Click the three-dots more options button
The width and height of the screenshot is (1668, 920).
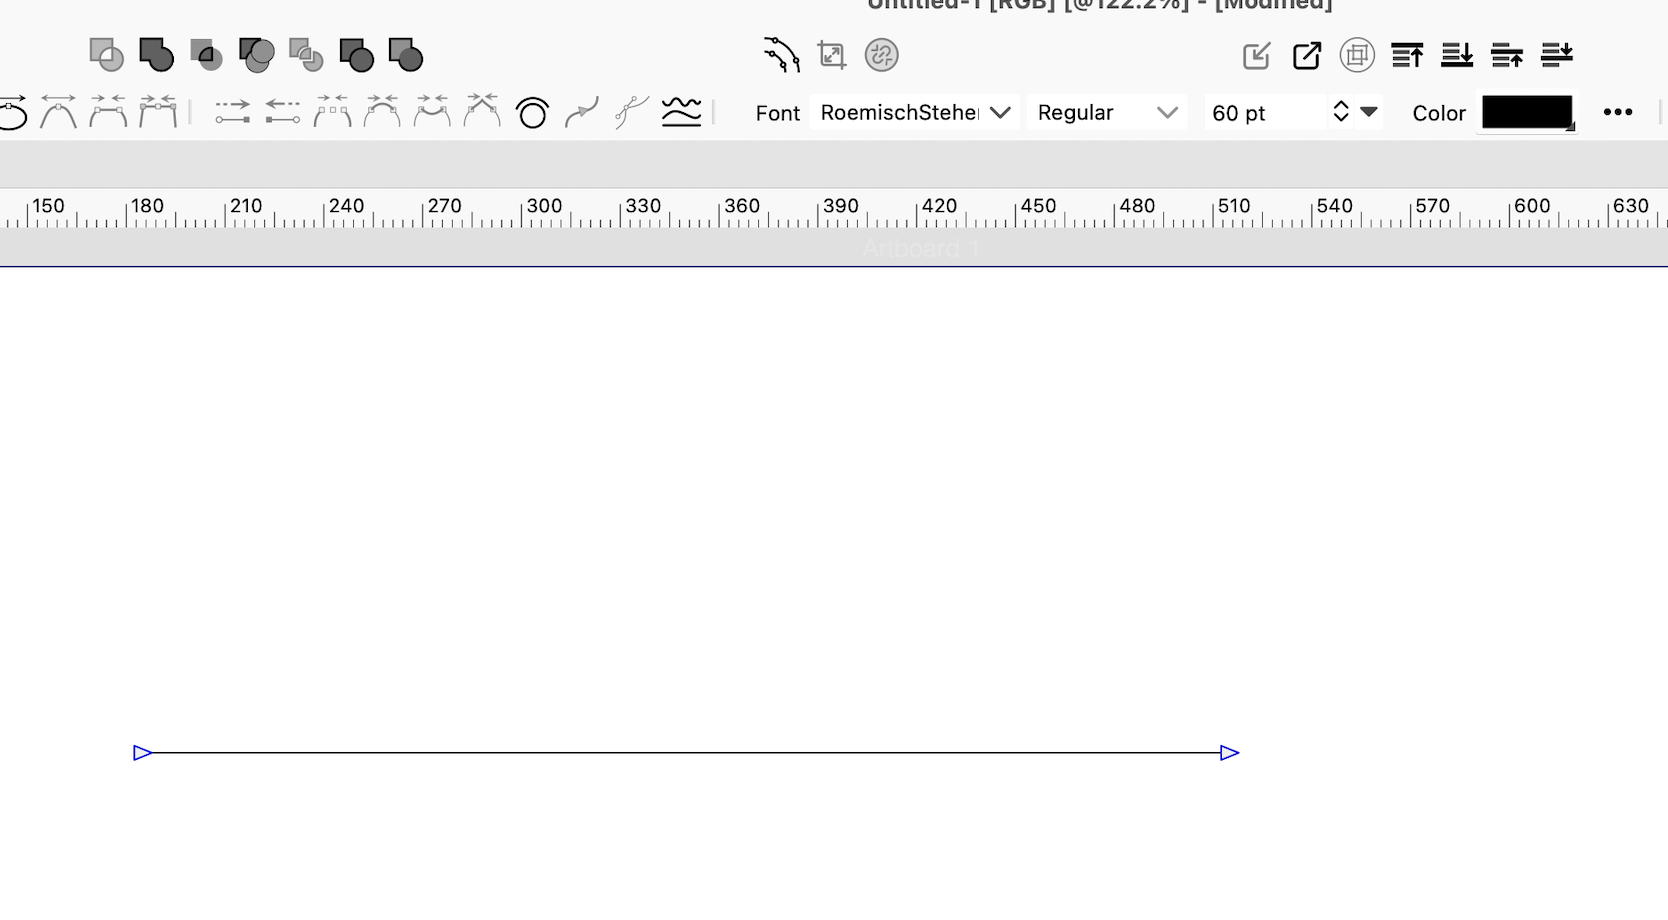(x=1617, y=113)
